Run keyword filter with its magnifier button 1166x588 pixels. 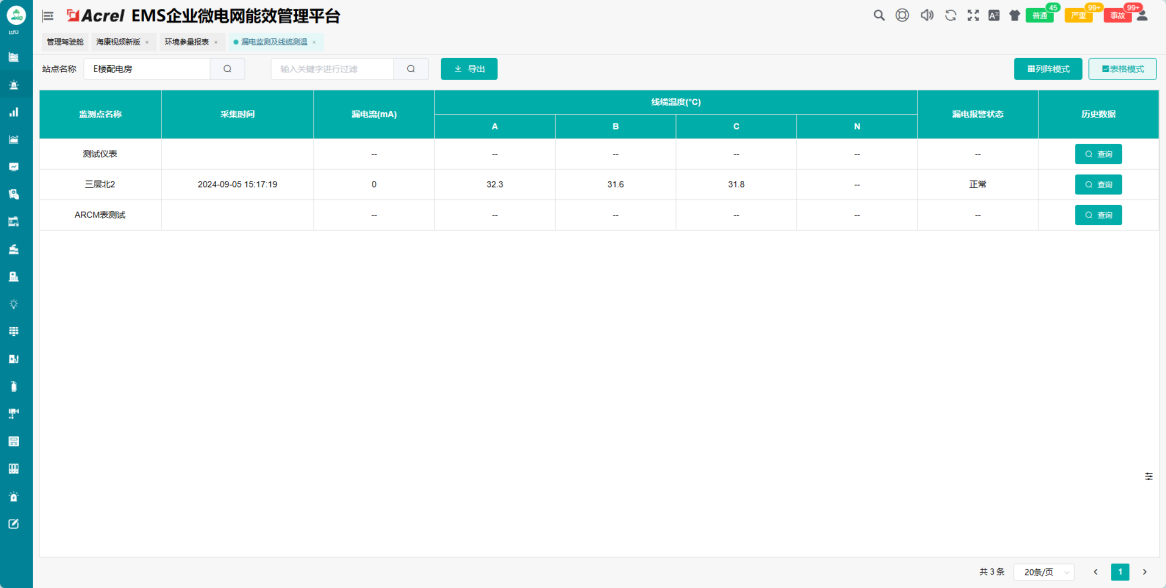(x=411, y=69)
